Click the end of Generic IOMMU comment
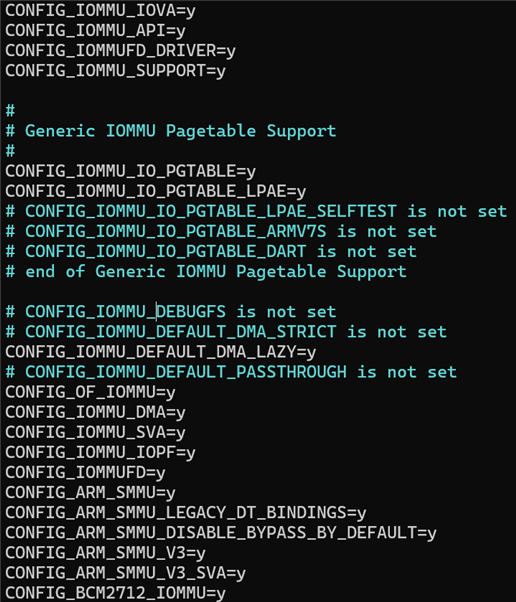 [x=206, y=271]
